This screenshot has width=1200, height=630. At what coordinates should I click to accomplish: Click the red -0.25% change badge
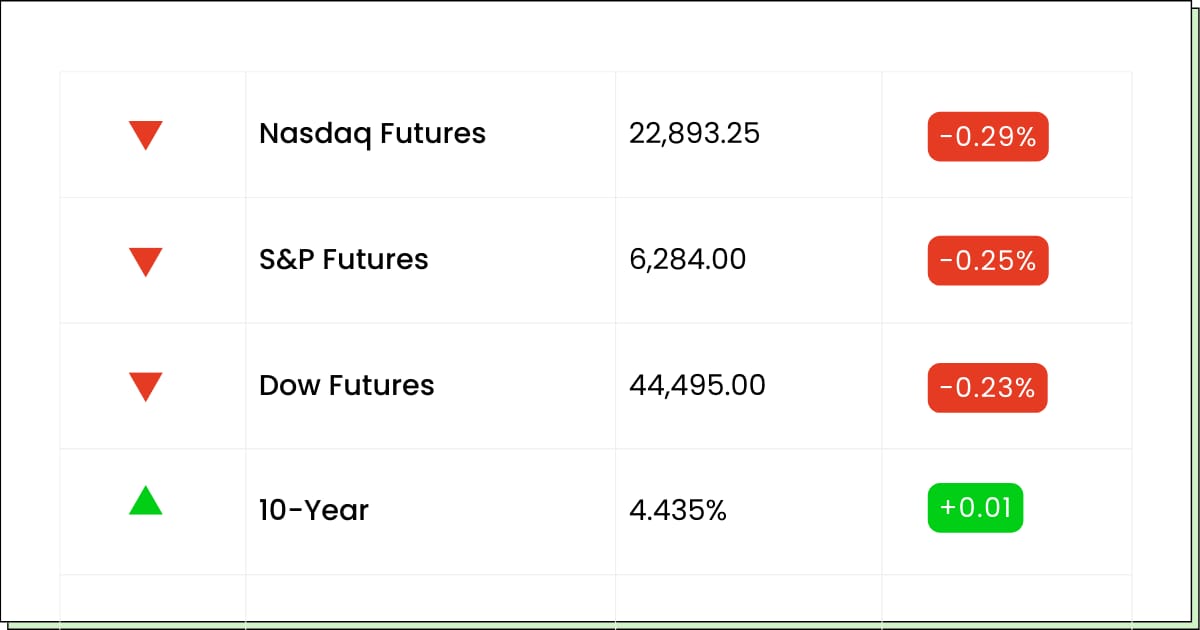(987, 261)
